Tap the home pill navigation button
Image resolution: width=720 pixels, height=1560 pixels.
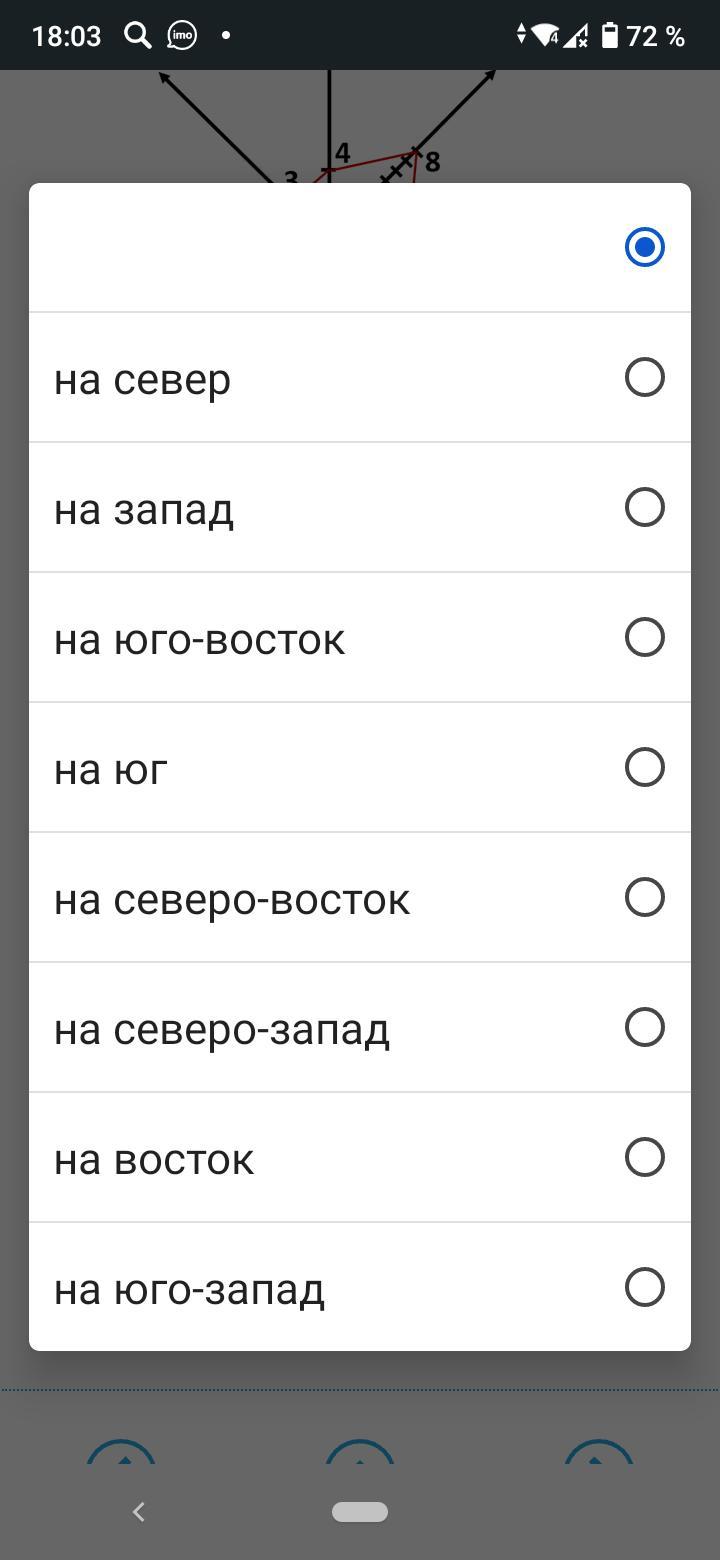(x=360, y=1512)
